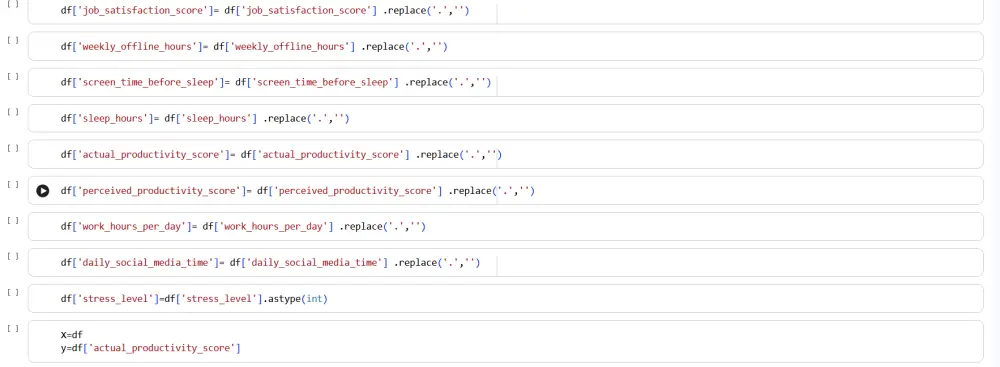Image resolution: width=1000 pixels, height=367 pixels.
Task: Click the stress_level astype(int) code cell
Action: (505, 299)
